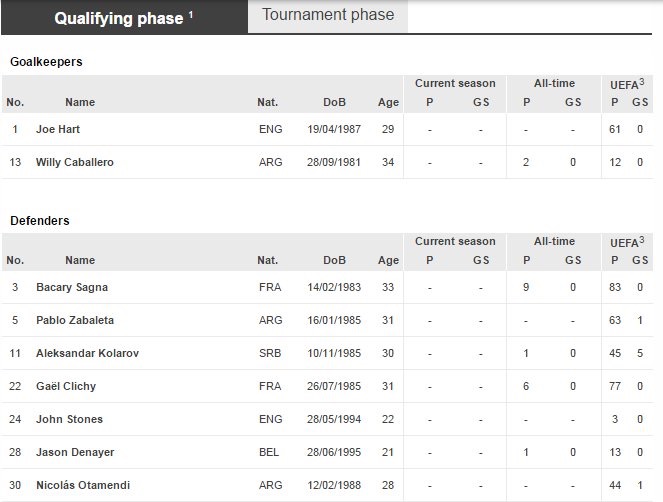Click the No. column header under Defenders
Viewport: 663px width, 502px height.
[15, 260]
